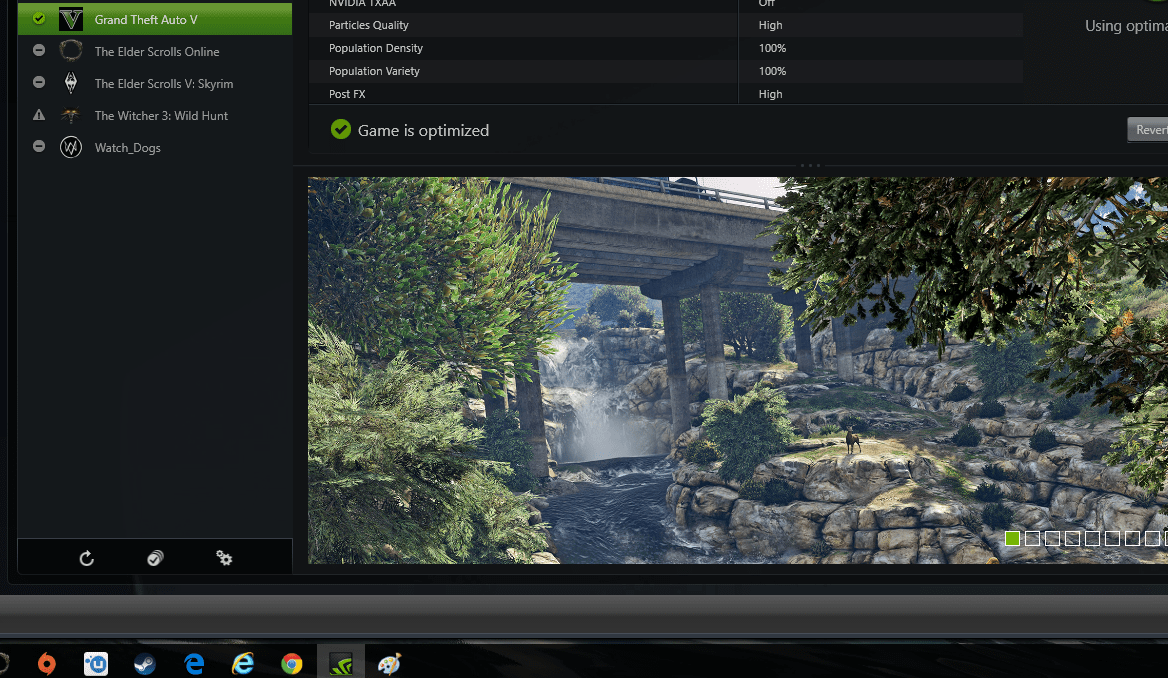
Task: Click the Population Variety setting label
Action: click(374, 71)
